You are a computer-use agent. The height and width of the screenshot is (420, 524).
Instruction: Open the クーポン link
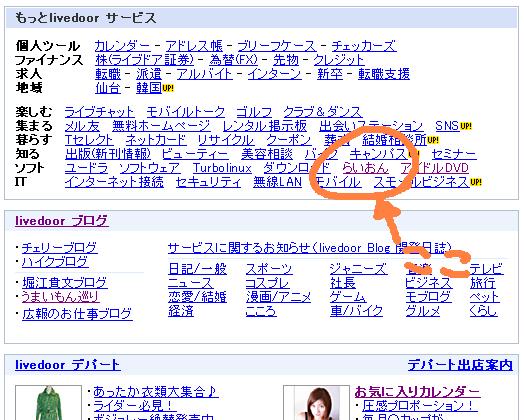[289, 140]
